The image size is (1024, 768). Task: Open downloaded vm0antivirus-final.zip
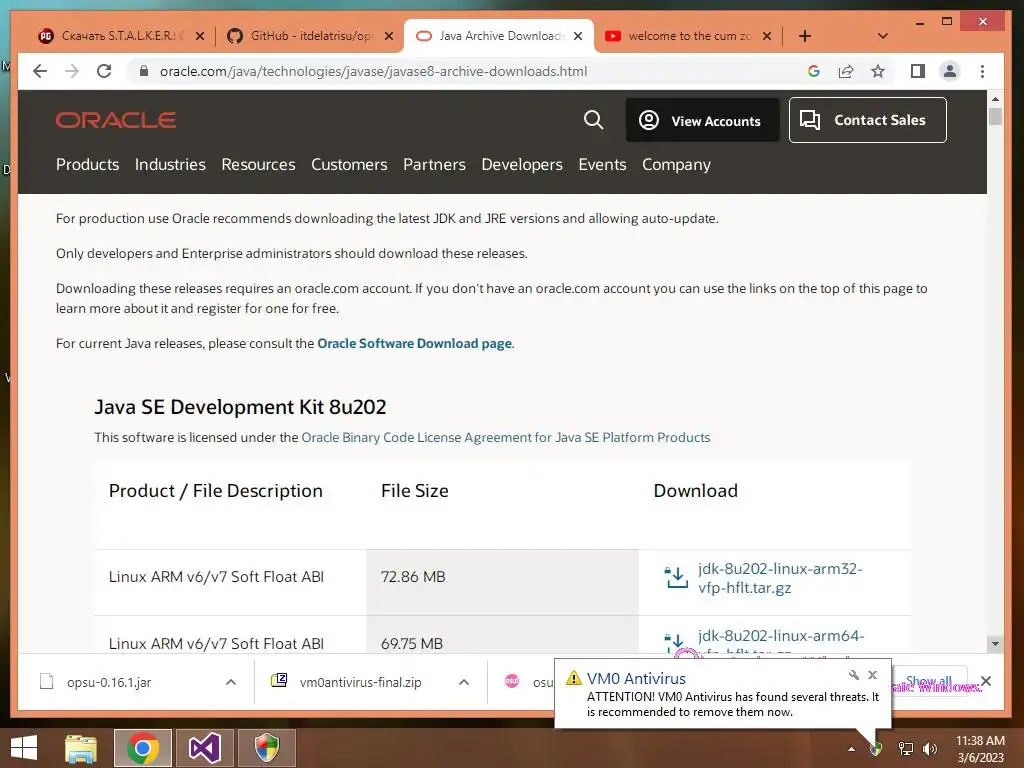pyautogui.click(x=360, y=682)
